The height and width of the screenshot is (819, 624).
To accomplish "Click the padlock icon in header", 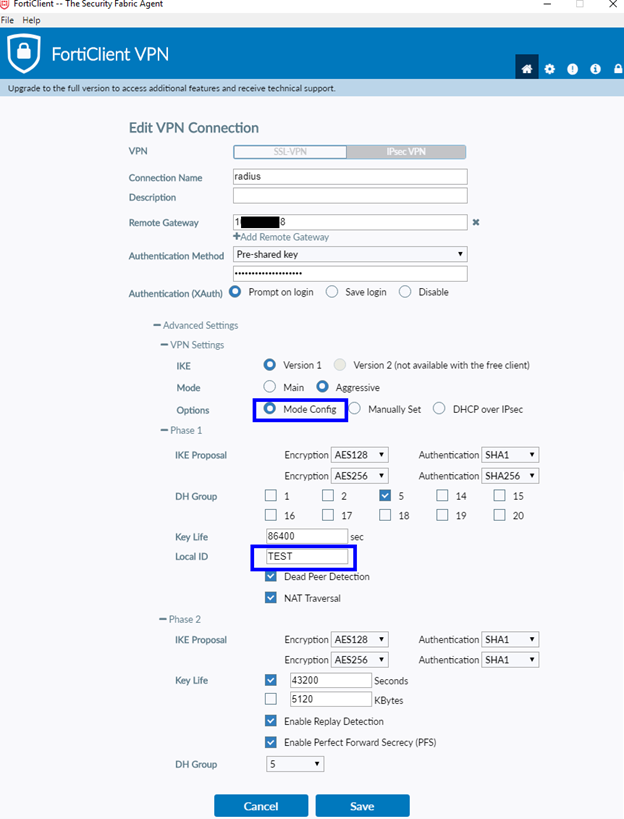I will 618,69.
